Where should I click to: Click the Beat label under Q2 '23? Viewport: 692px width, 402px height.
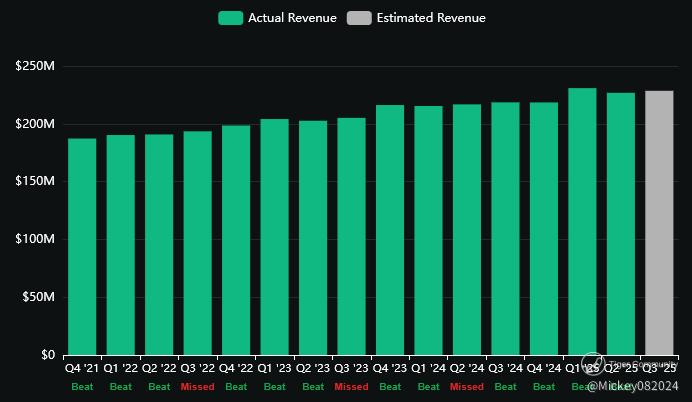click(x=313, y=387)
